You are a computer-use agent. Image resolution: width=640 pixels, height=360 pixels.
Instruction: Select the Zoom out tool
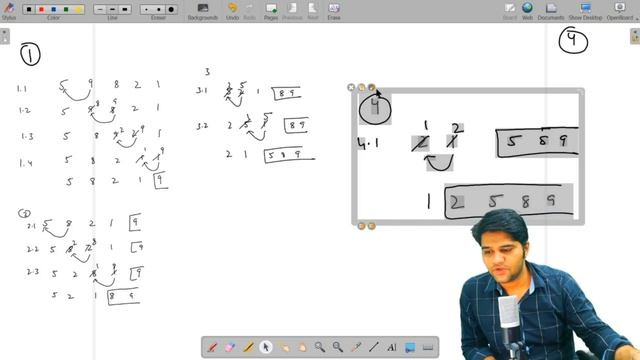338,347
